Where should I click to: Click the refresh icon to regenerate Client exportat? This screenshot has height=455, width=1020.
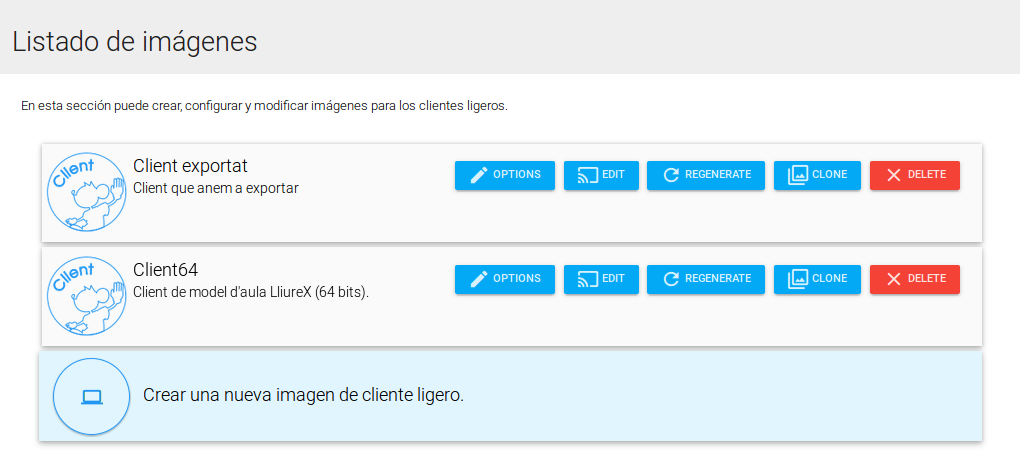click(672, 175)
